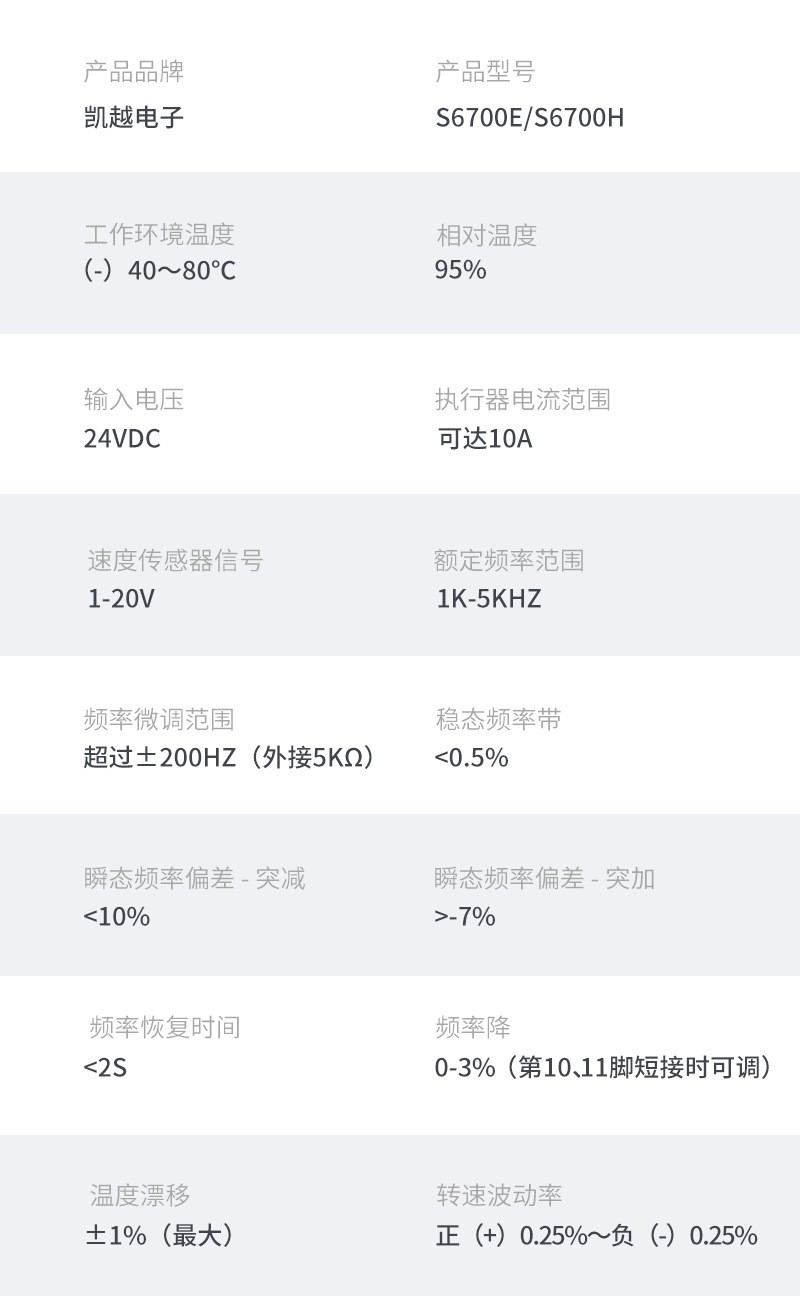
Task: Click the 稳态频率带 label
Action: 498,720
